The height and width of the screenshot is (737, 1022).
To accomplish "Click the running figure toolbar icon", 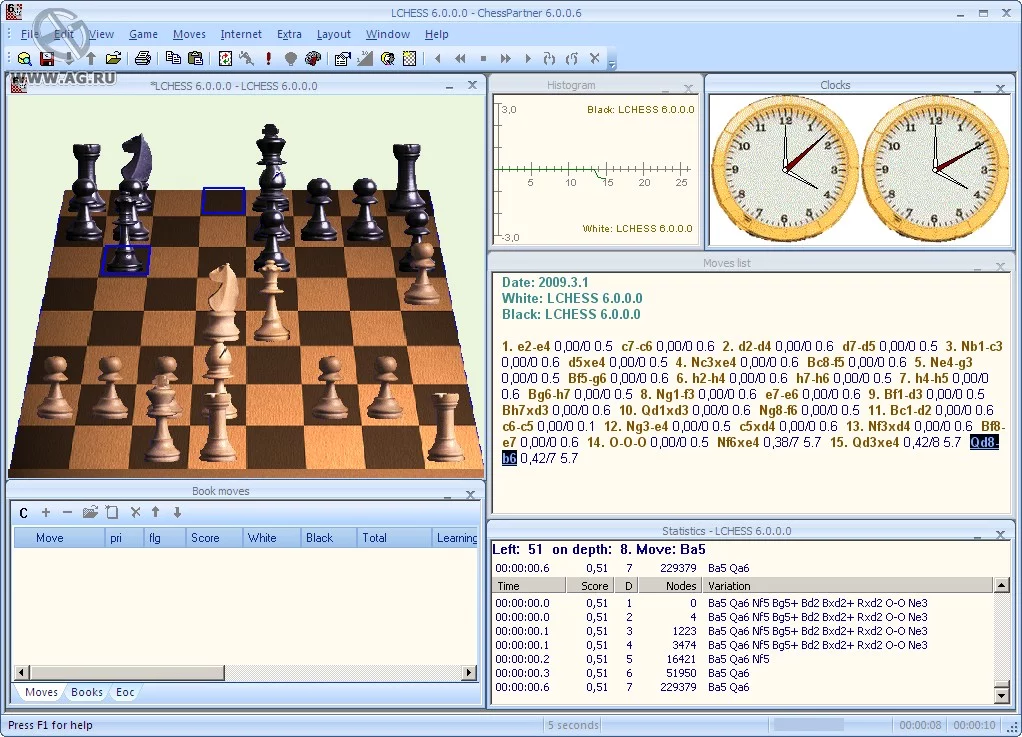I will pos(246,59).
